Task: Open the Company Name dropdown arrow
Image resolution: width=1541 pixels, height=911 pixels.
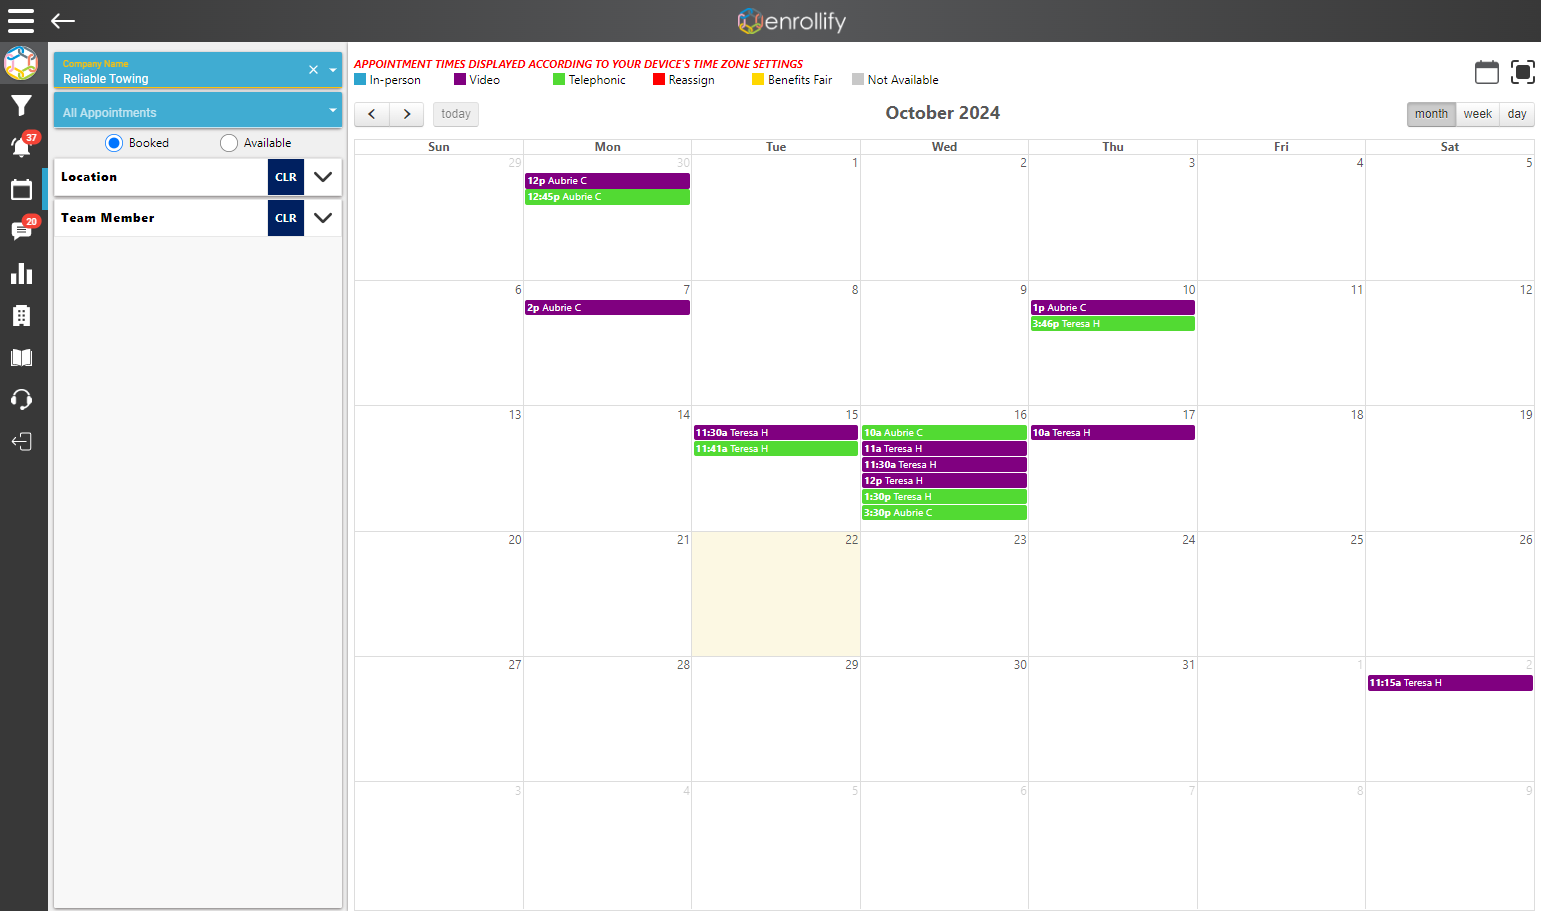Action: coord(333,70)
